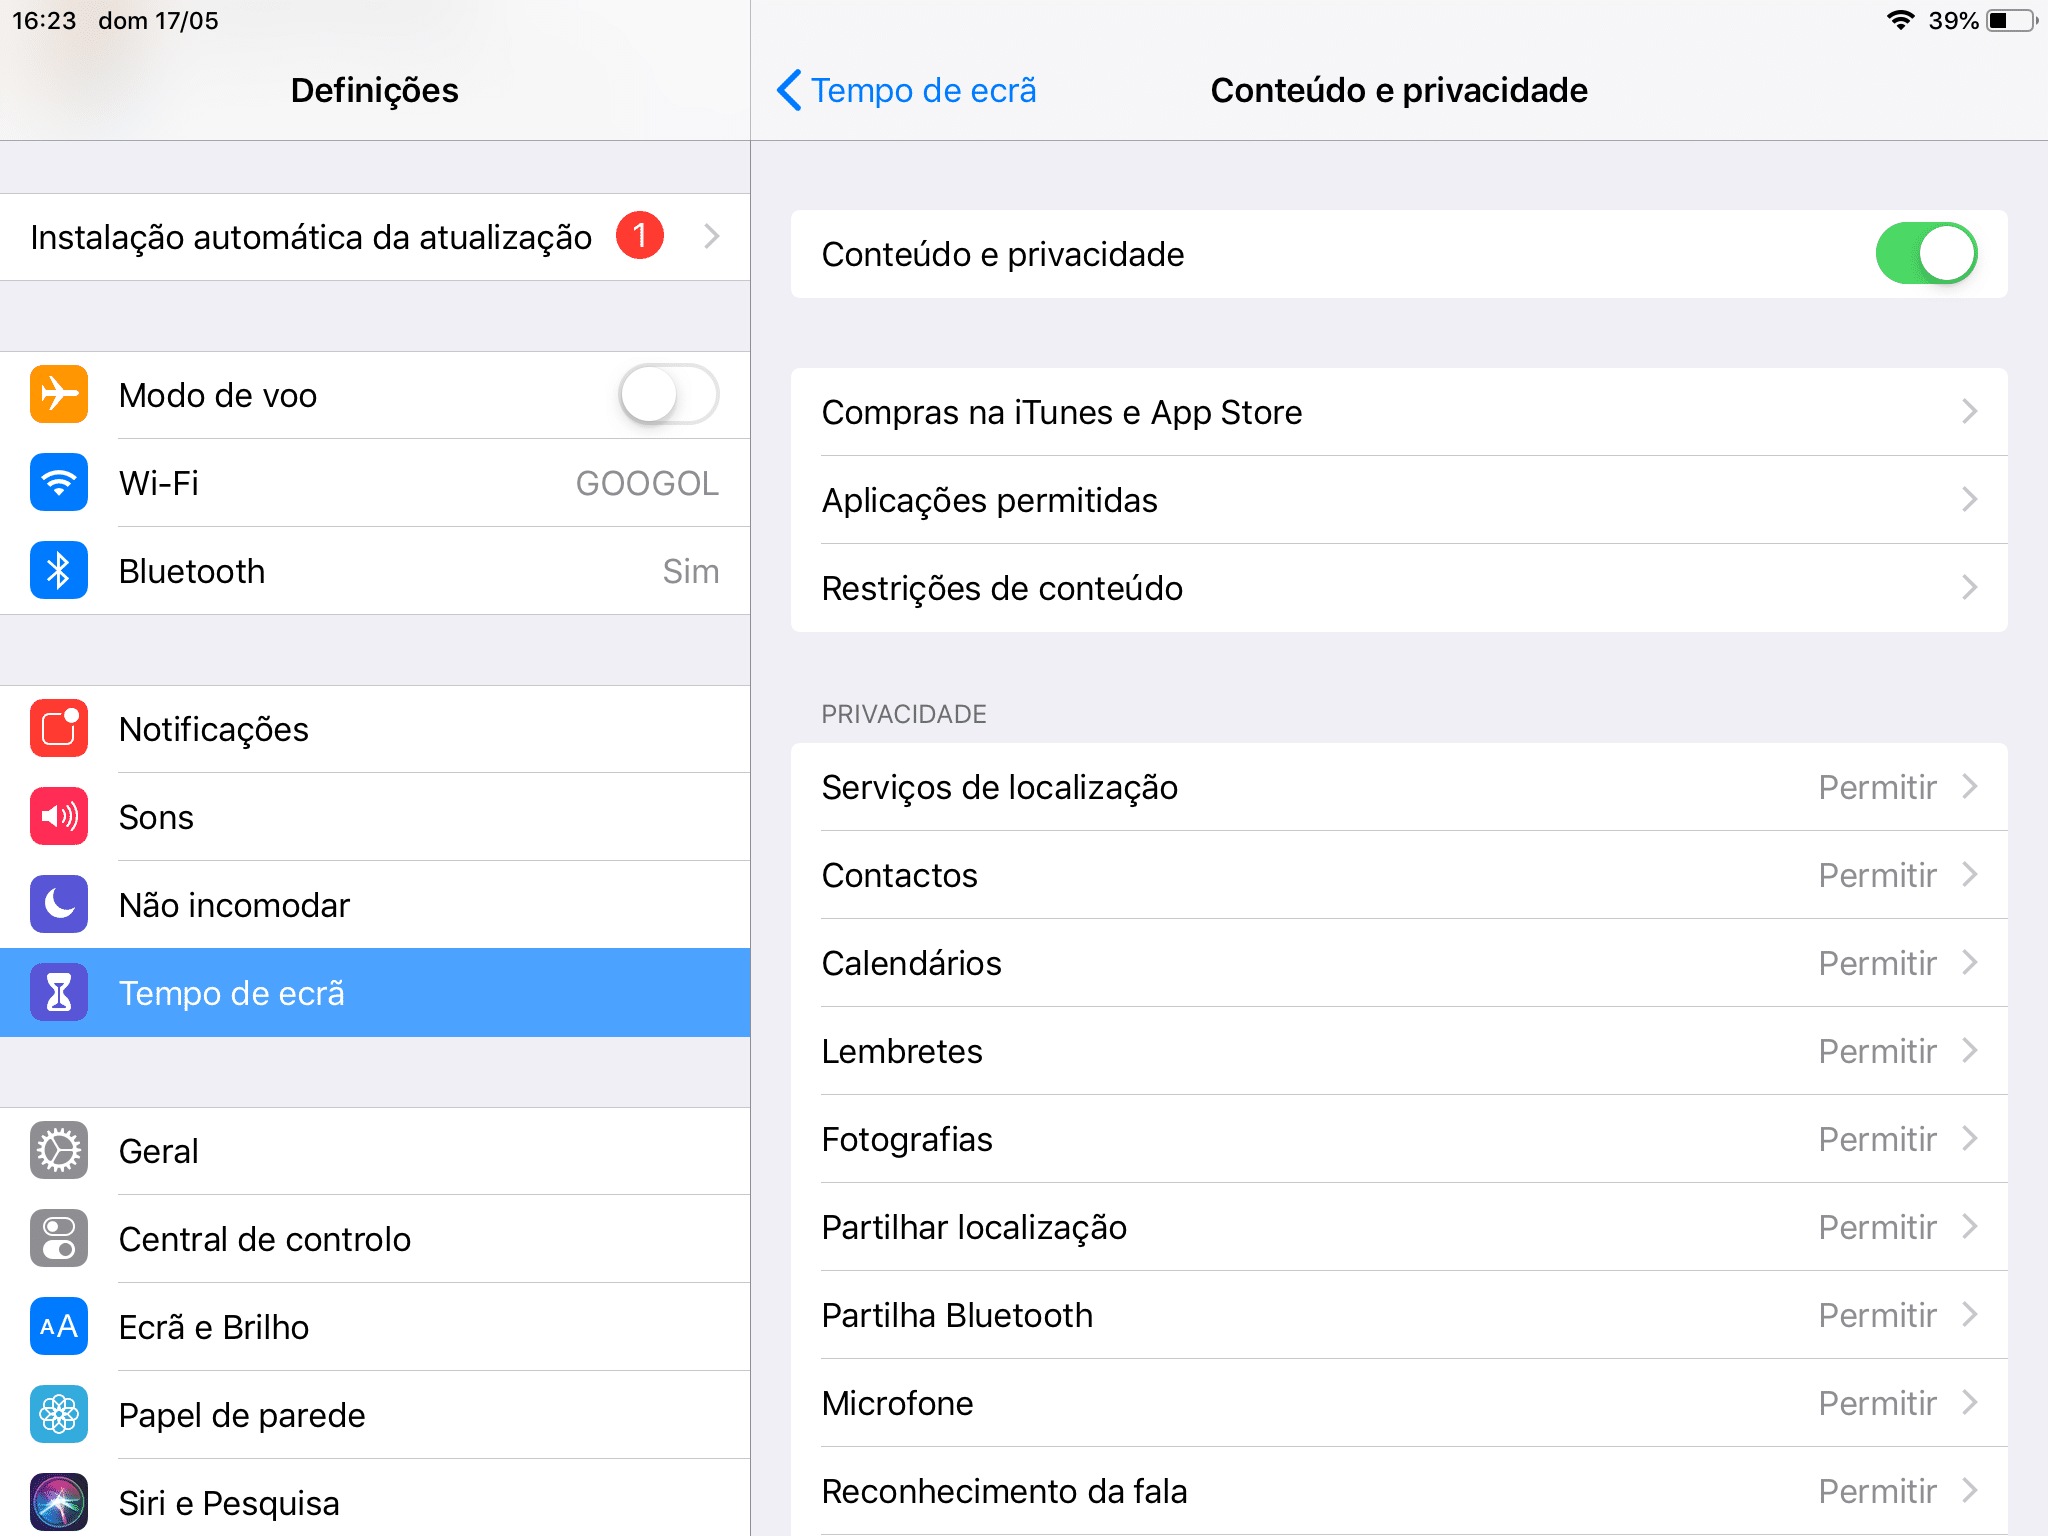Expand the Serviços de localização setting
This screenshot has width=2048, height=1536.
click(x=1399, y=787)
